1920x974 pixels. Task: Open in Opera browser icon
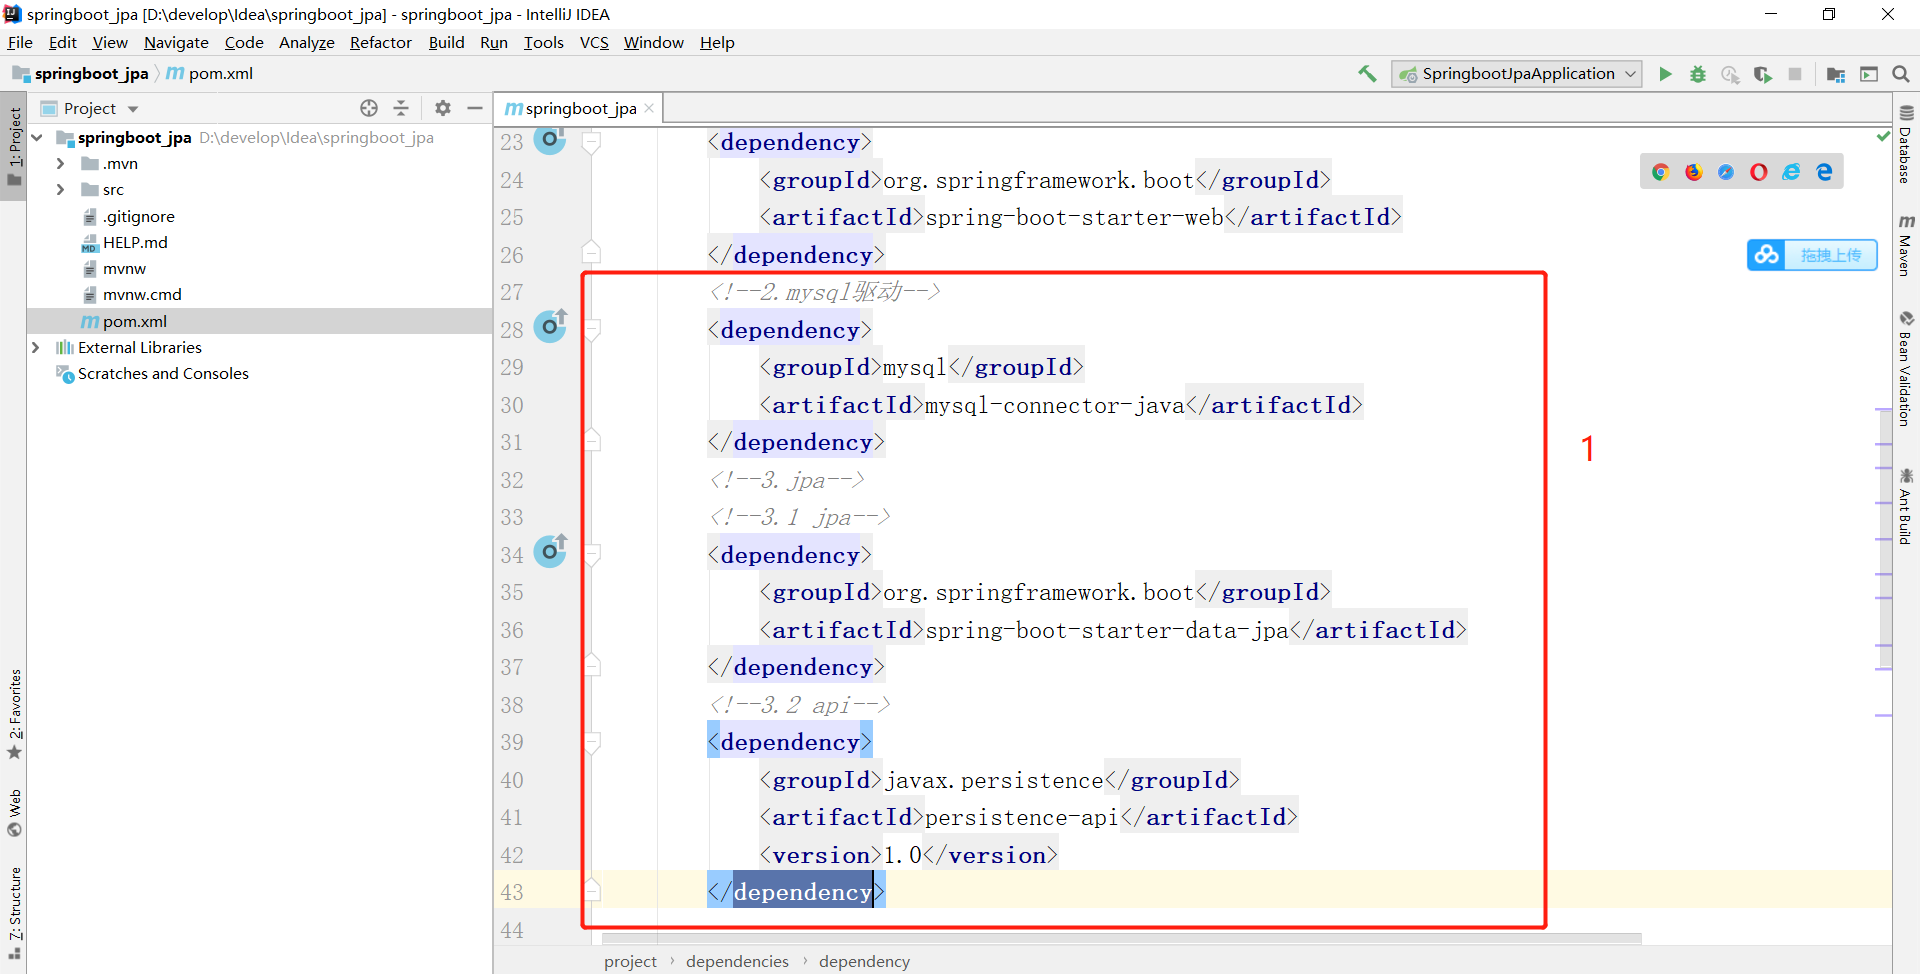click(x=1759, y=172)
